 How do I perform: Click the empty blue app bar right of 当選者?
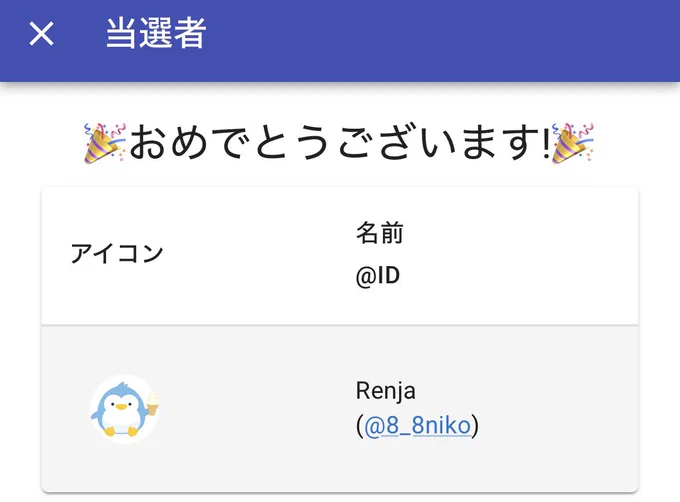[x=442, y=41]
